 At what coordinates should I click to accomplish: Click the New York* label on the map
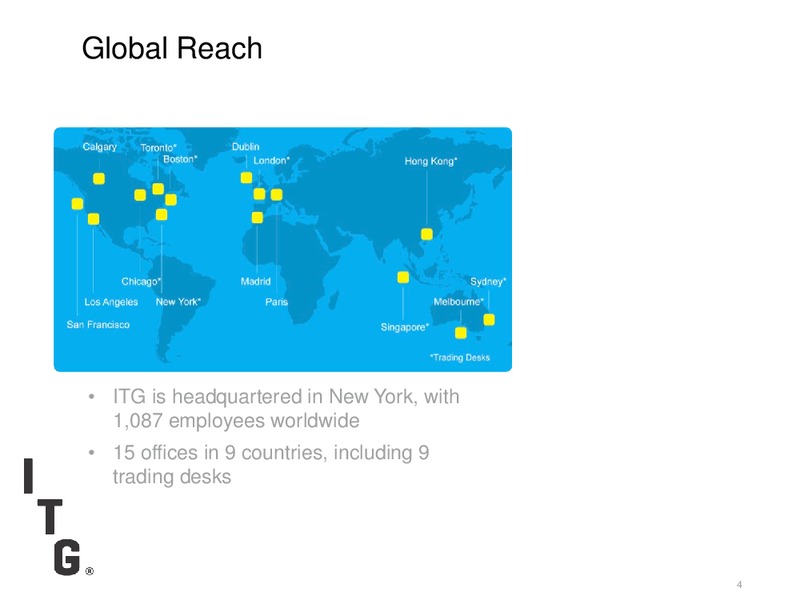tap(178, 302)
